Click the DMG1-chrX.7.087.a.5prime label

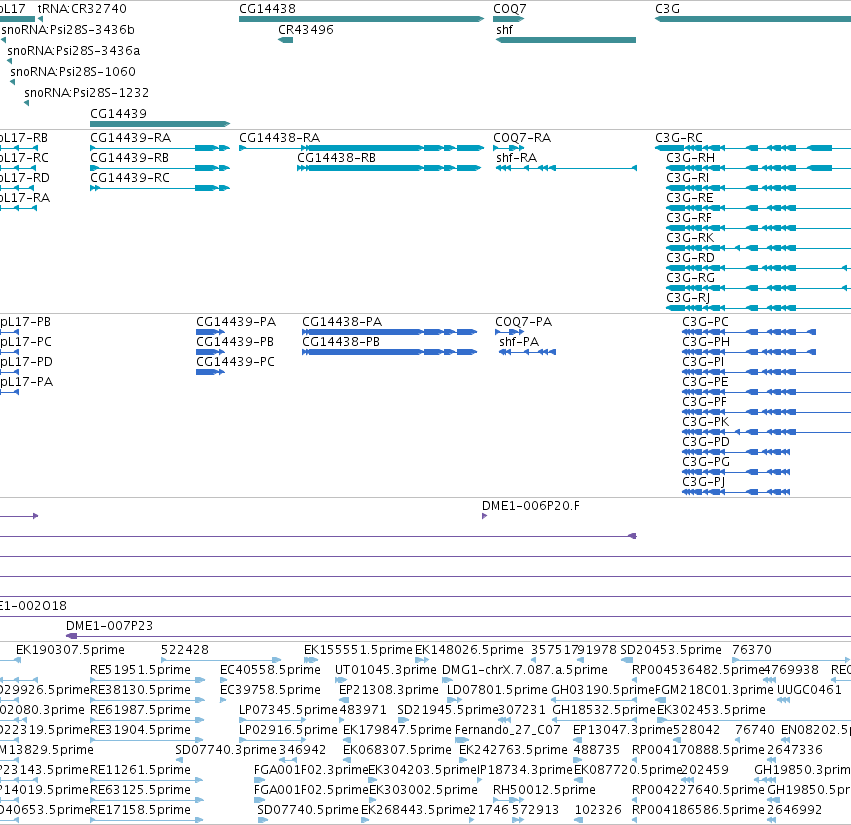(x=525, y=670)
